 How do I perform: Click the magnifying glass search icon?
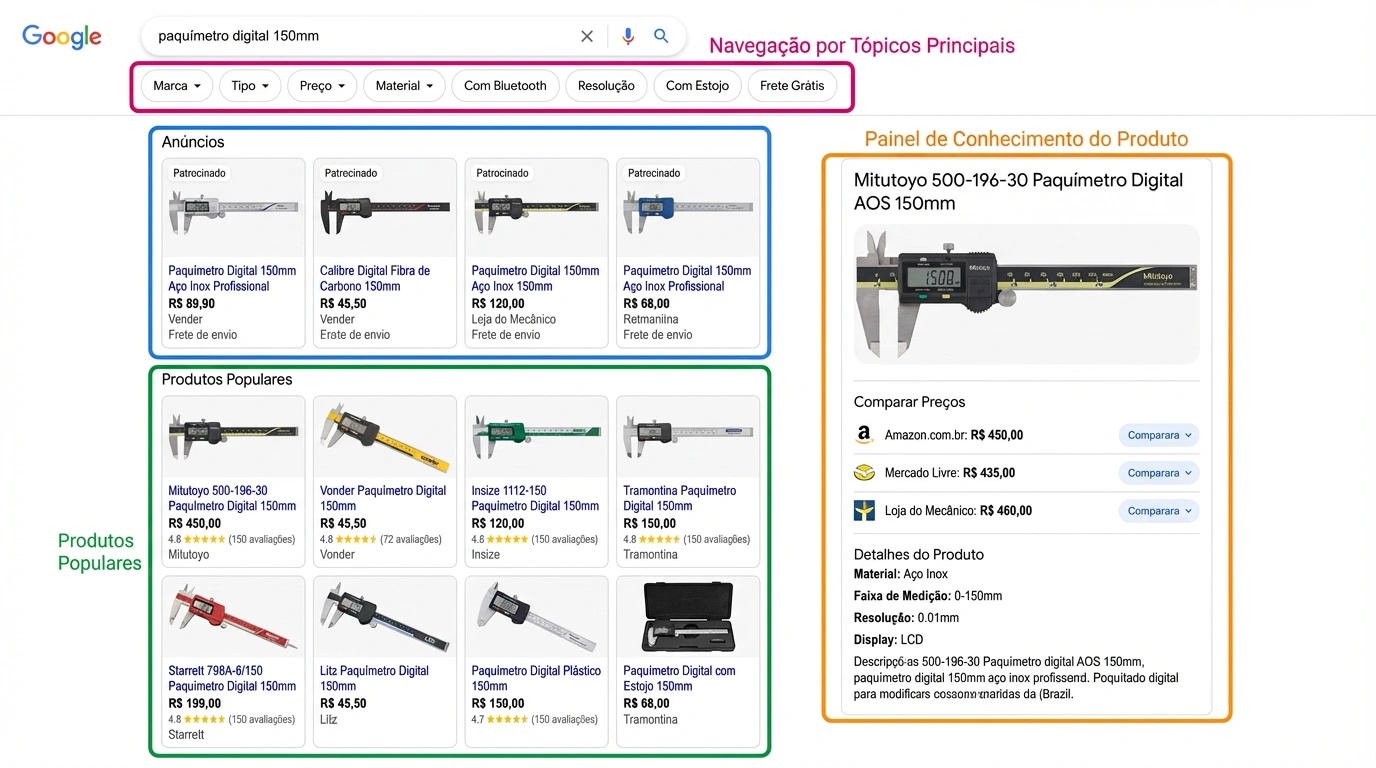pyautogui.click(x=661, y=36)
